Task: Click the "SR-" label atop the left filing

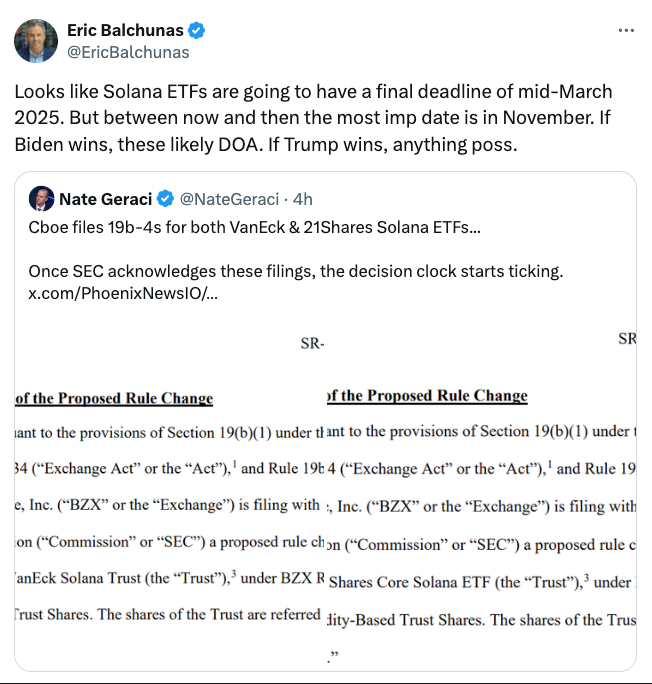Action: 313,344
